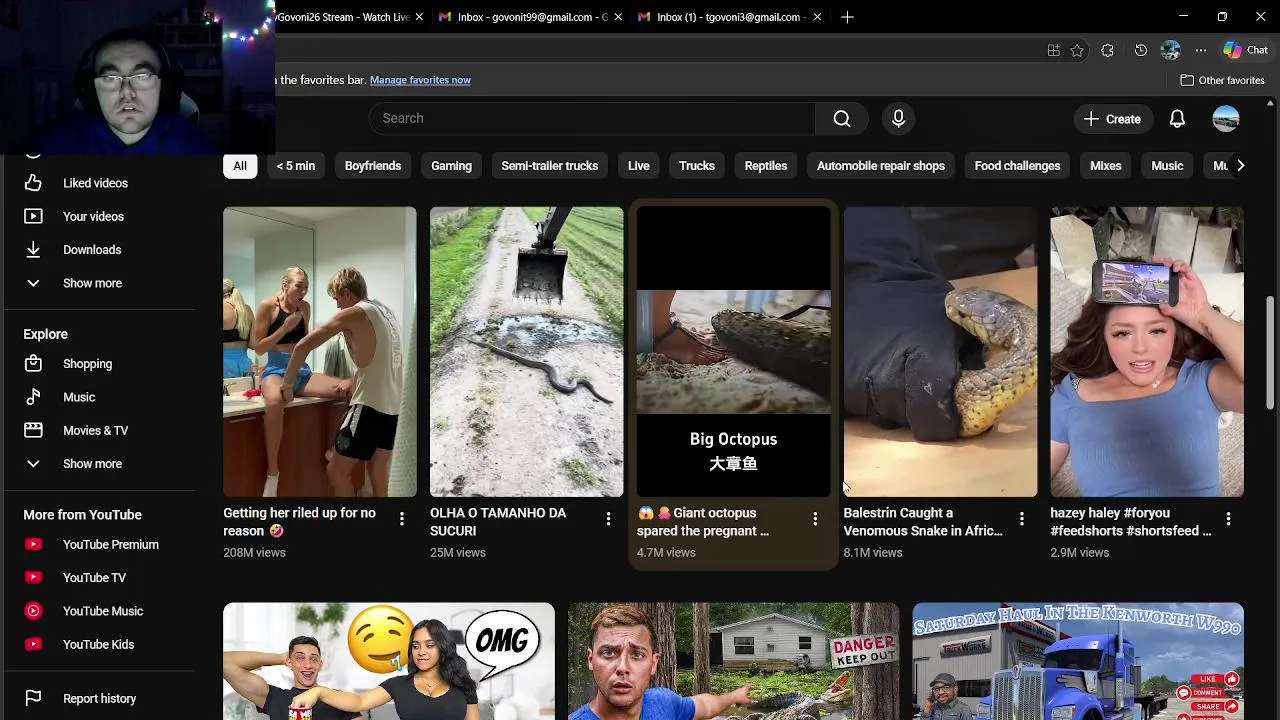Play the Big Octopus short thumbnail
The width and height of the screenshot is (1280, 720).
click(x=734, y=352)
